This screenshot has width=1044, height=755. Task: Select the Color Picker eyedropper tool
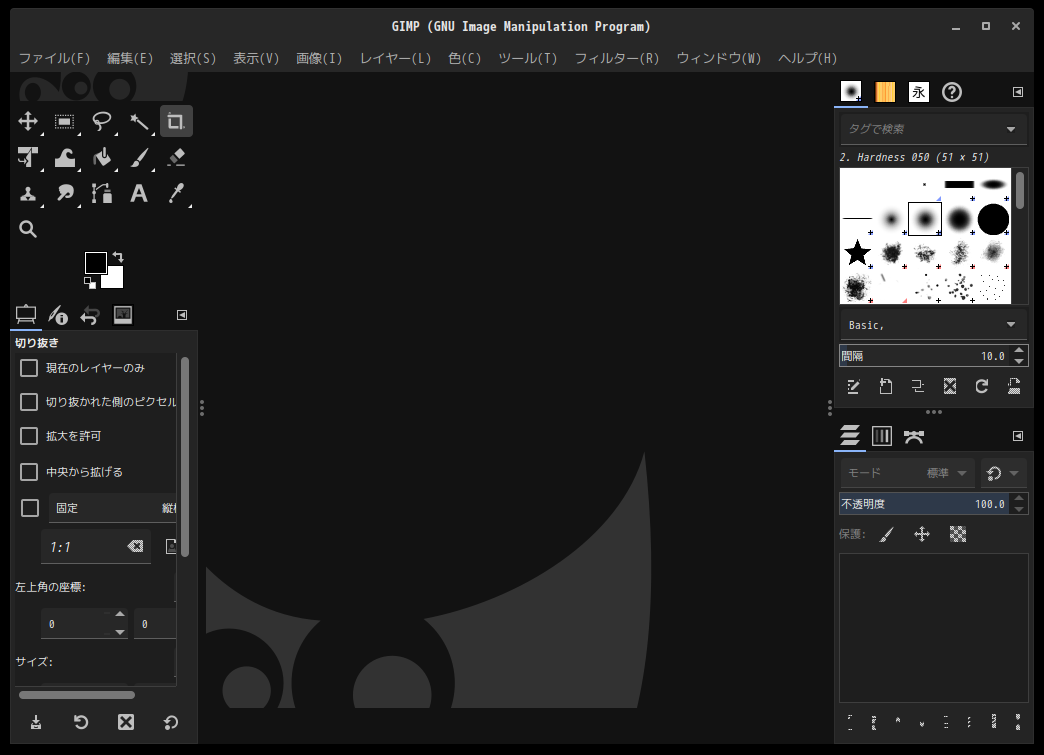tap(176, 194)
